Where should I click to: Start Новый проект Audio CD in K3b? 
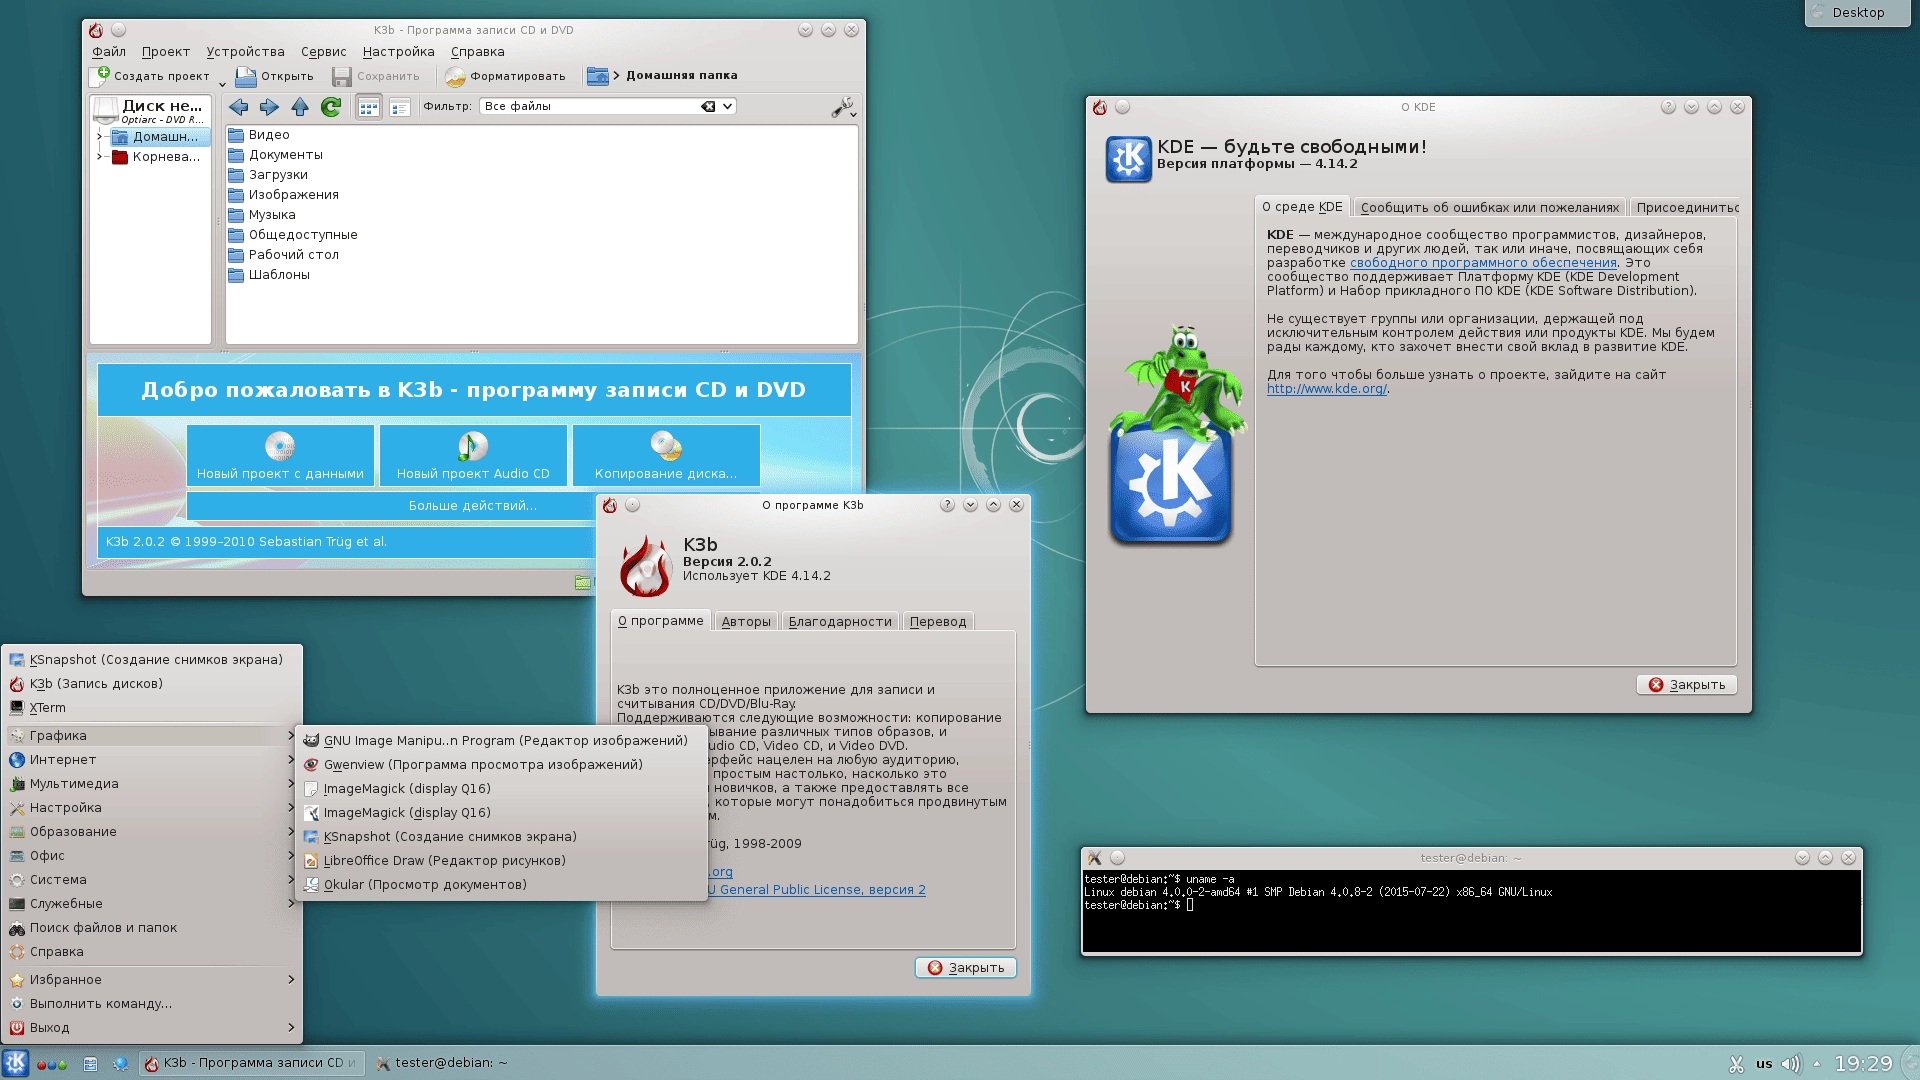pyautogui.click(x=473, y=455)
